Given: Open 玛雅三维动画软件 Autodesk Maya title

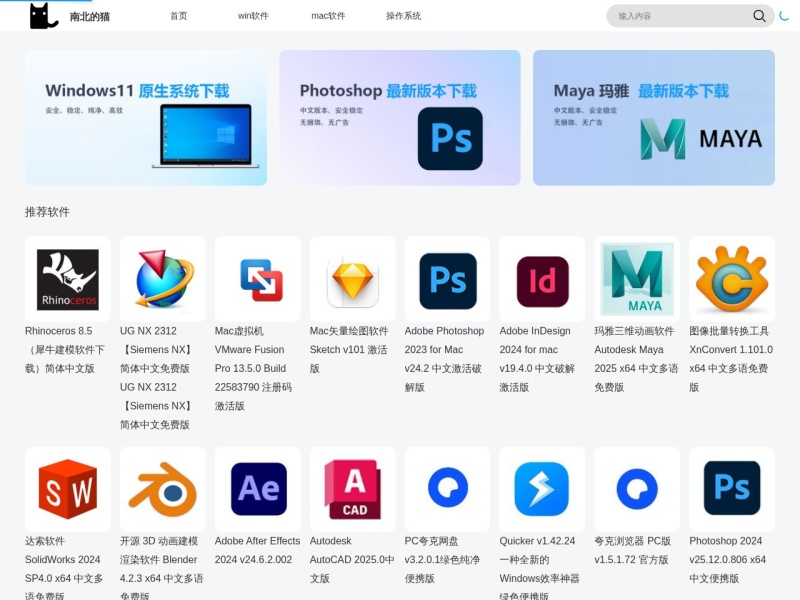Looking at the screenshot, I should [x=636, y=359].
